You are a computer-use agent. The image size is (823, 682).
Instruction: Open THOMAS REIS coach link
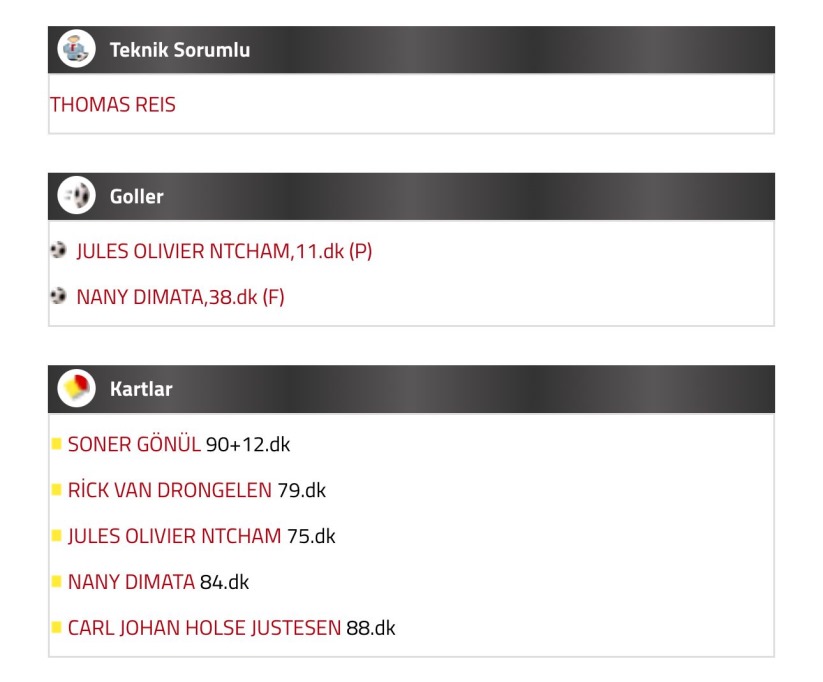[x=113, y=104]
